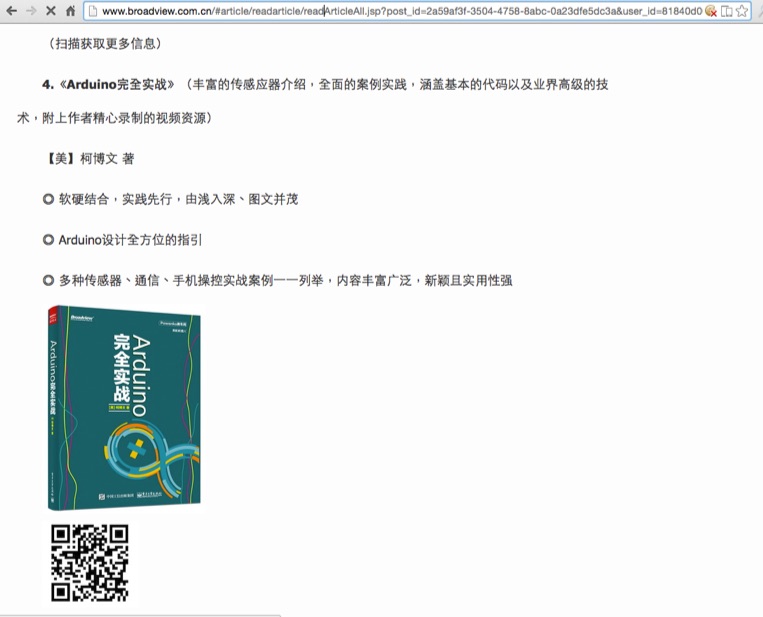Click the forward navigation arrow
763x617 pixels.
(31, 11)
